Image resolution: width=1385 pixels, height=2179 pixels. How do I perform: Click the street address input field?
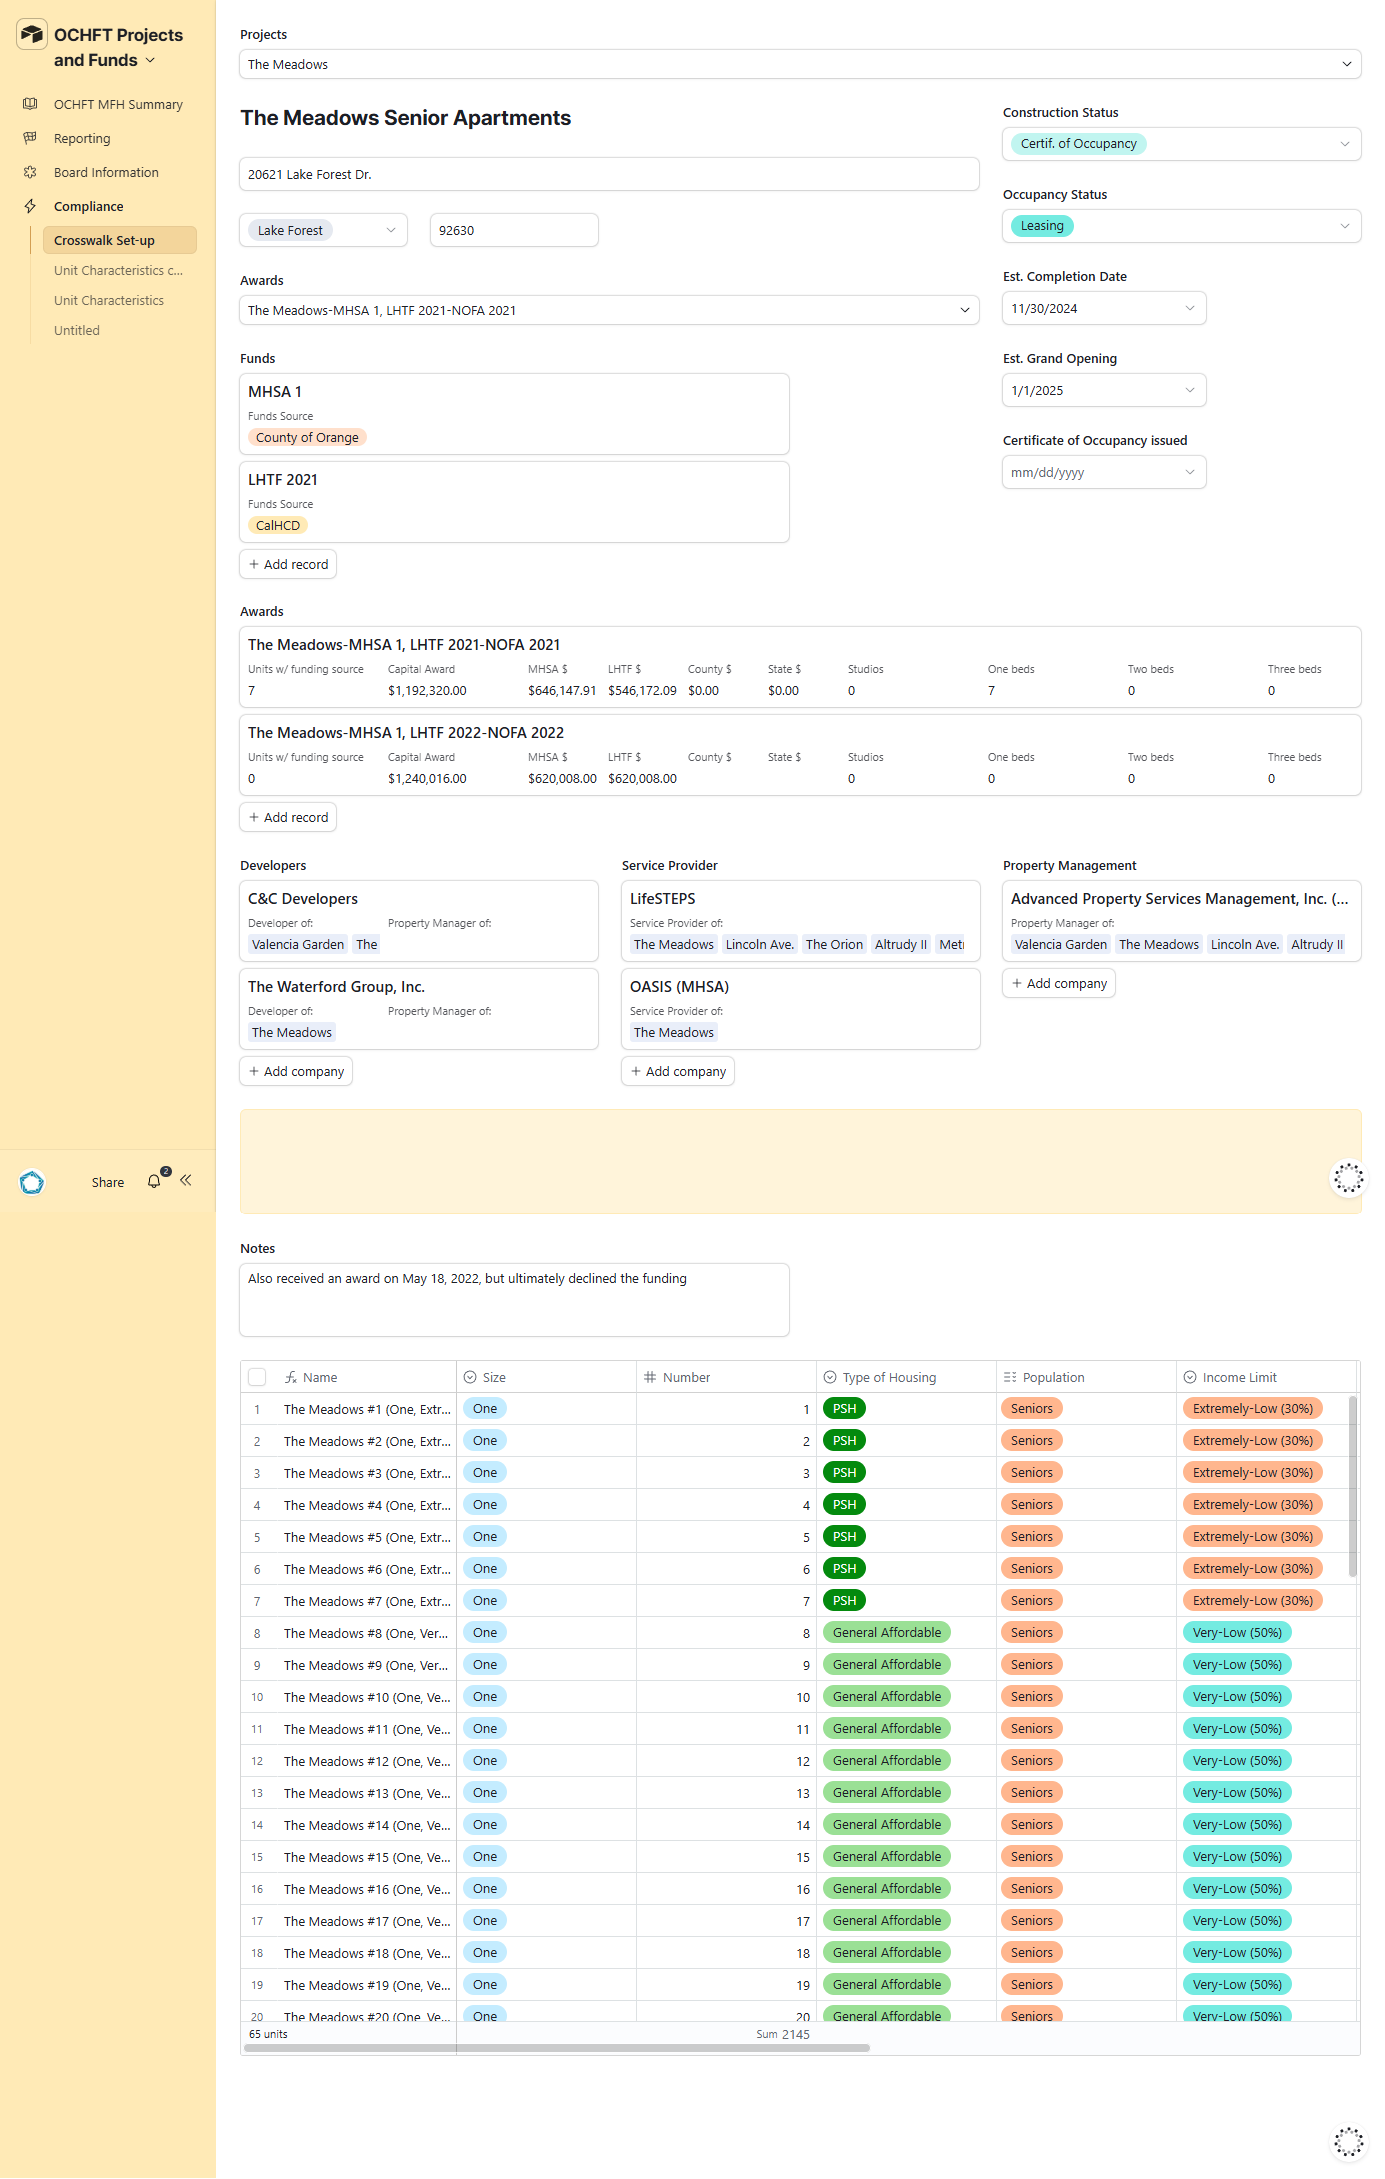(608, 174)
